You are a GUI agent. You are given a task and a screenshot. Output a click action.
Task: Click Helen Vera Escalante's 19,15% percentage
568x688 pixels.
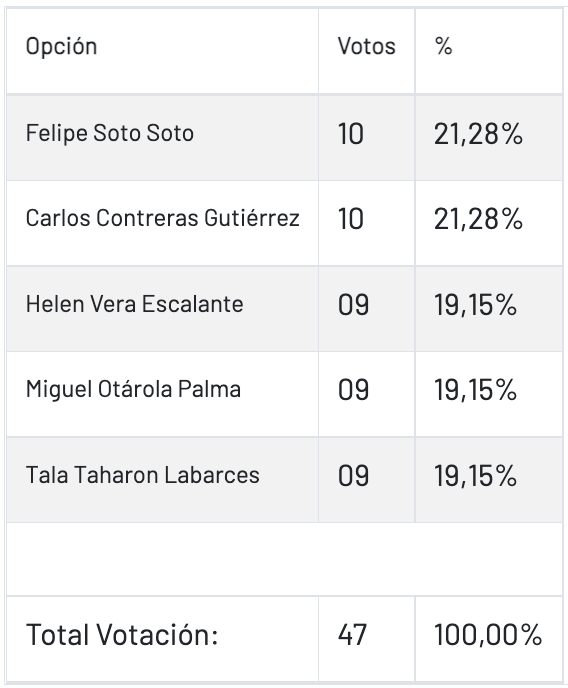point(475,305)
